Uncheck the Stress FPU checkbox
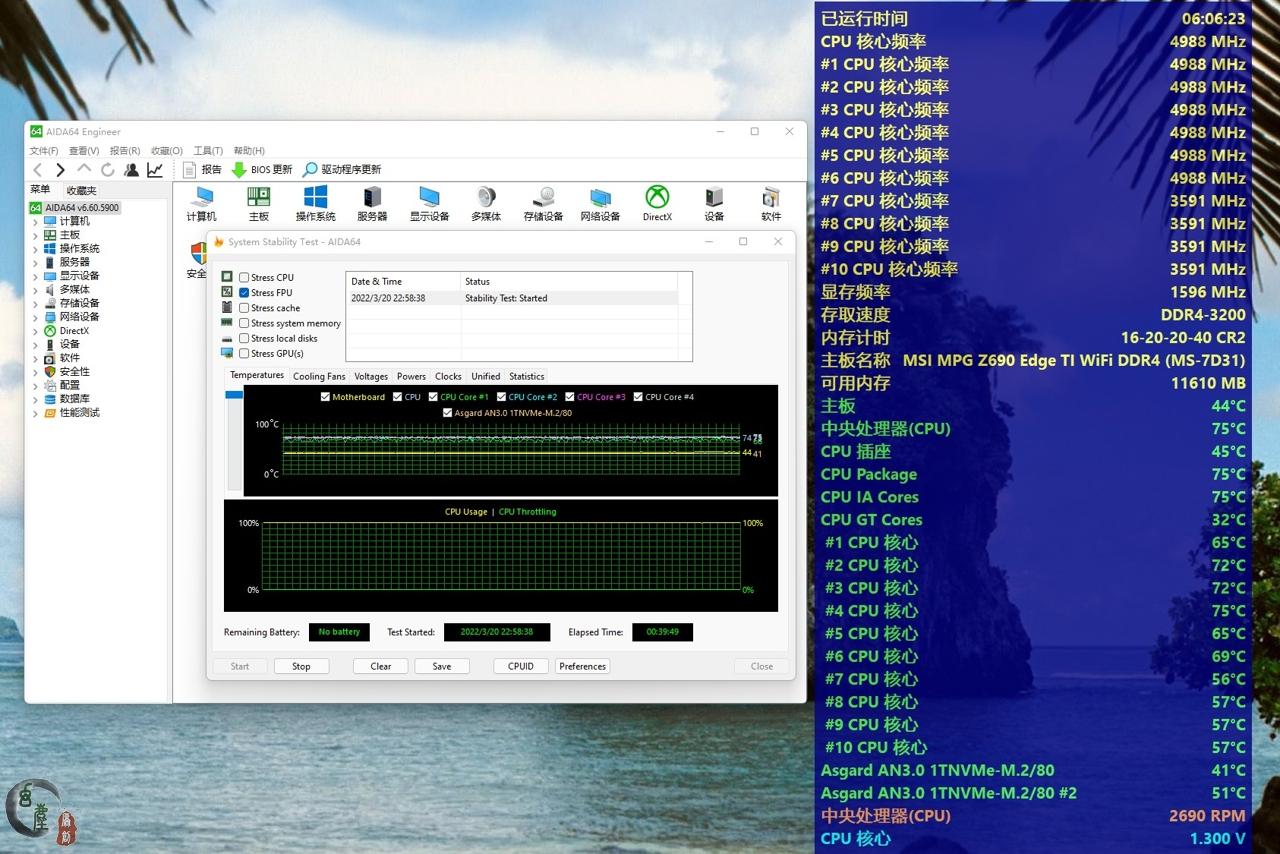This screenshot has width=1280, height=854. [x=244, y=293]
